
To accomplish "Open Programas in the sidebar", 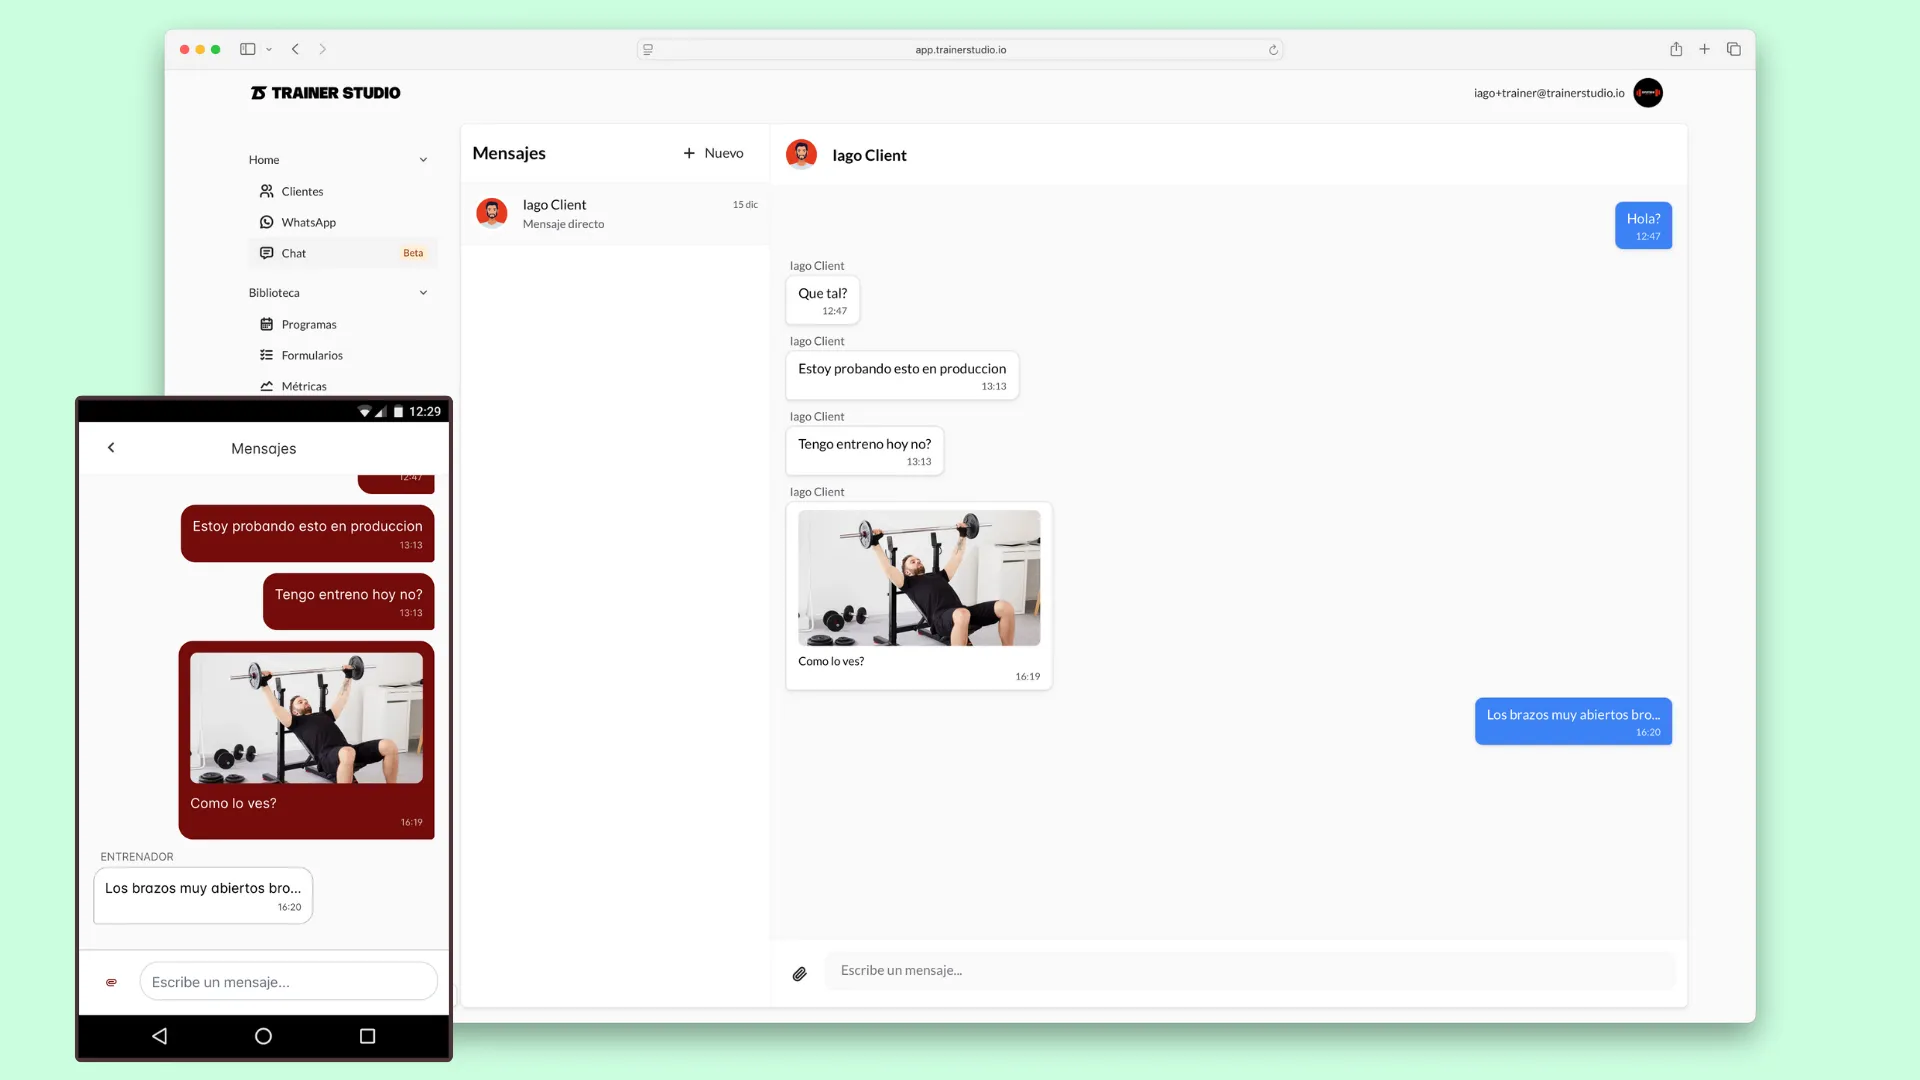I will pos(308,324).
